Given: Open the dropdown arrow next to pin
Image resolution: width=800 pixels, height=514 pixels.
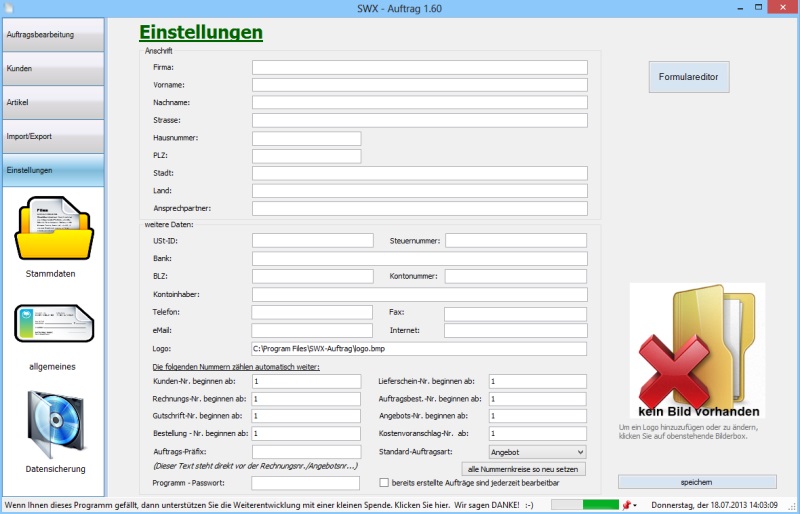Looking at the screenshot, I should coord(636,506).
